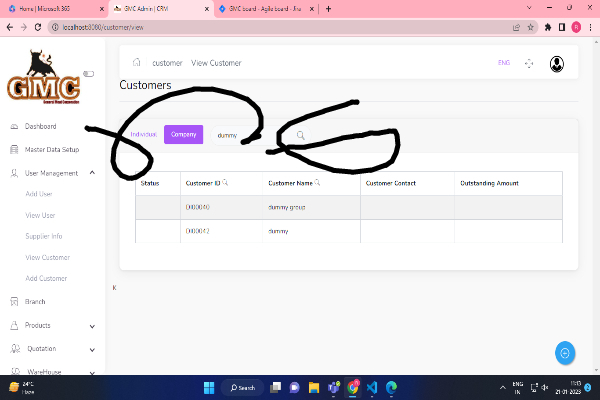Select the Company customer type button

point(183,134)
